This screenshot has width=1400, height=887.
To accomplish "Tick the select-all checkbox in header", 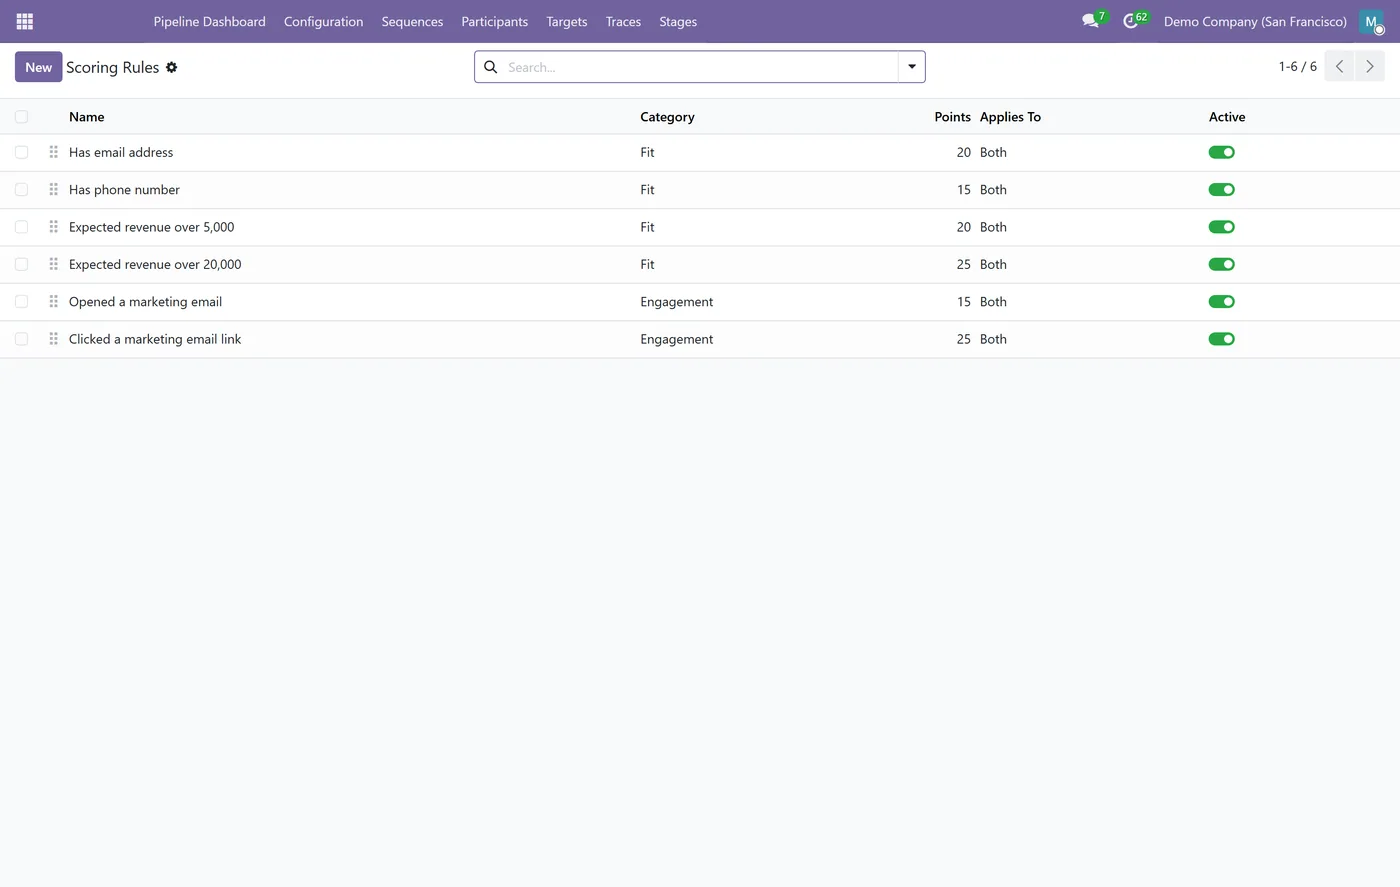I will [21, 117].
